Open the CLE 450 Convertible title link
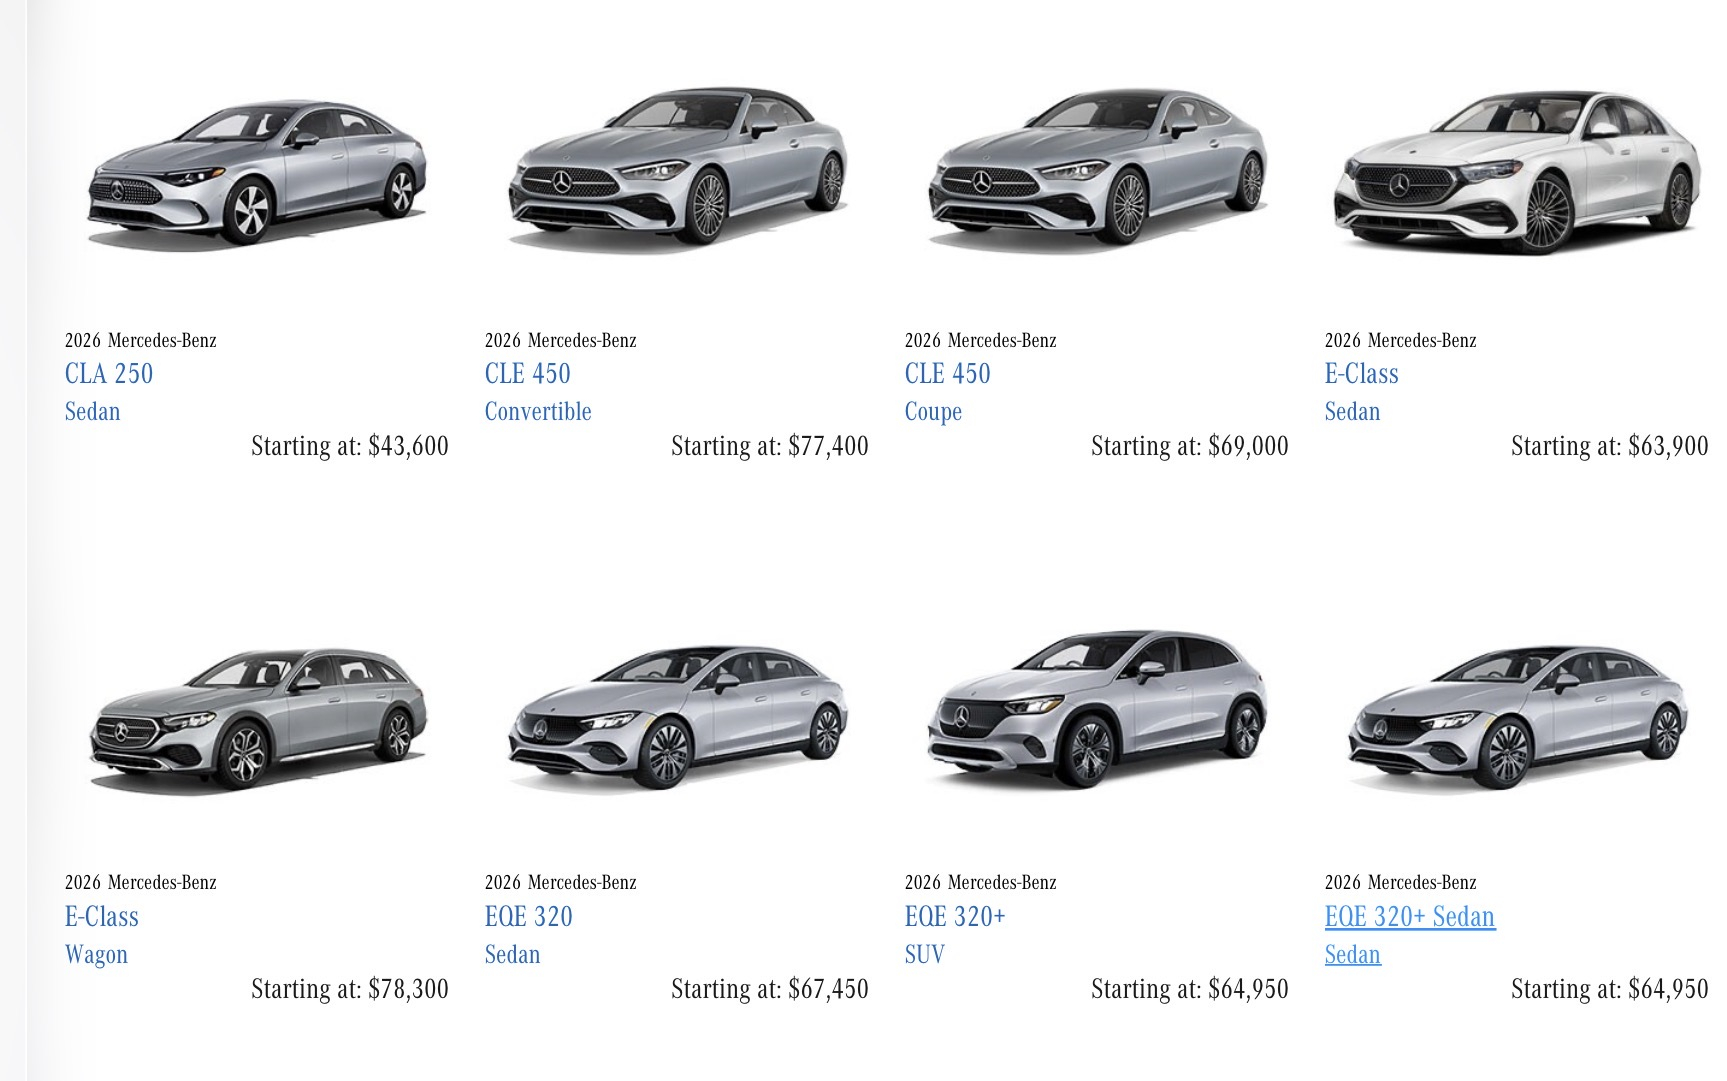Viewport: 1727px width, 1081px height. pyautogui.click(x=528, y=374)
